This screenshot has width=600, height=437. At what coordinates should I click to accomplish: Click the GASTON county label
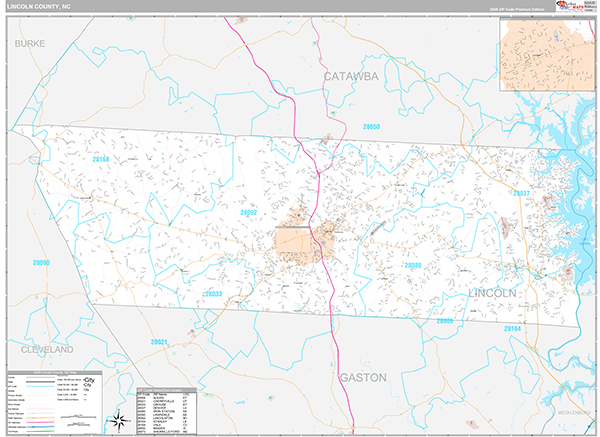[x=361, y=378]
